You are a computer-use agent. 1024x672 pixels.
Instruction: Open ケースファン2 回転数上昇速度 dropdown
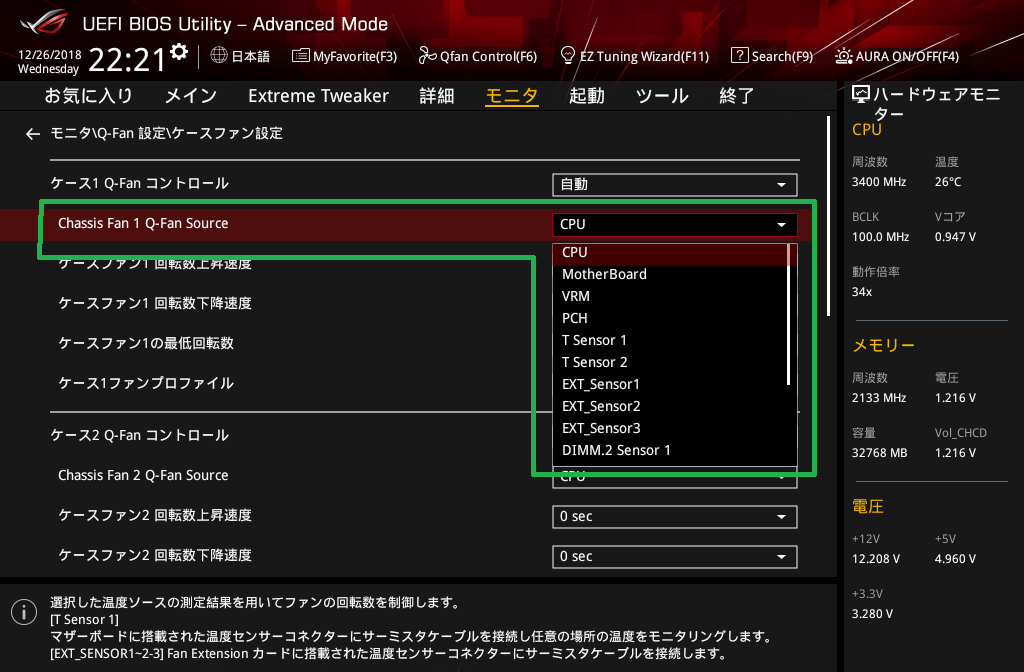[675, 517]
